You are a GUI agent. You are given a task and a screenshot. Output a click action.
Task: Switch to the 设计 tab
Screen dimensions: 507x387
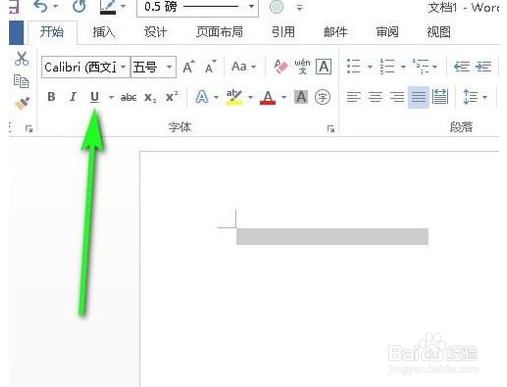pos(155,32)
